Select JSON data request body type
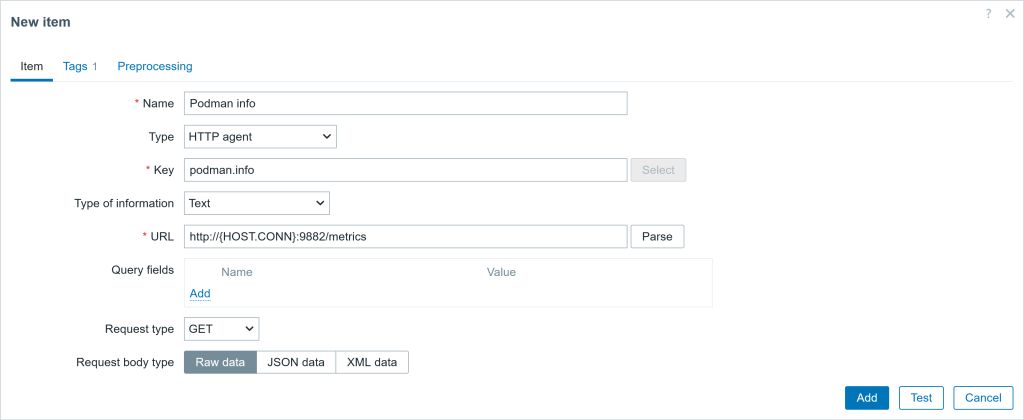 [x=296, y=363]
